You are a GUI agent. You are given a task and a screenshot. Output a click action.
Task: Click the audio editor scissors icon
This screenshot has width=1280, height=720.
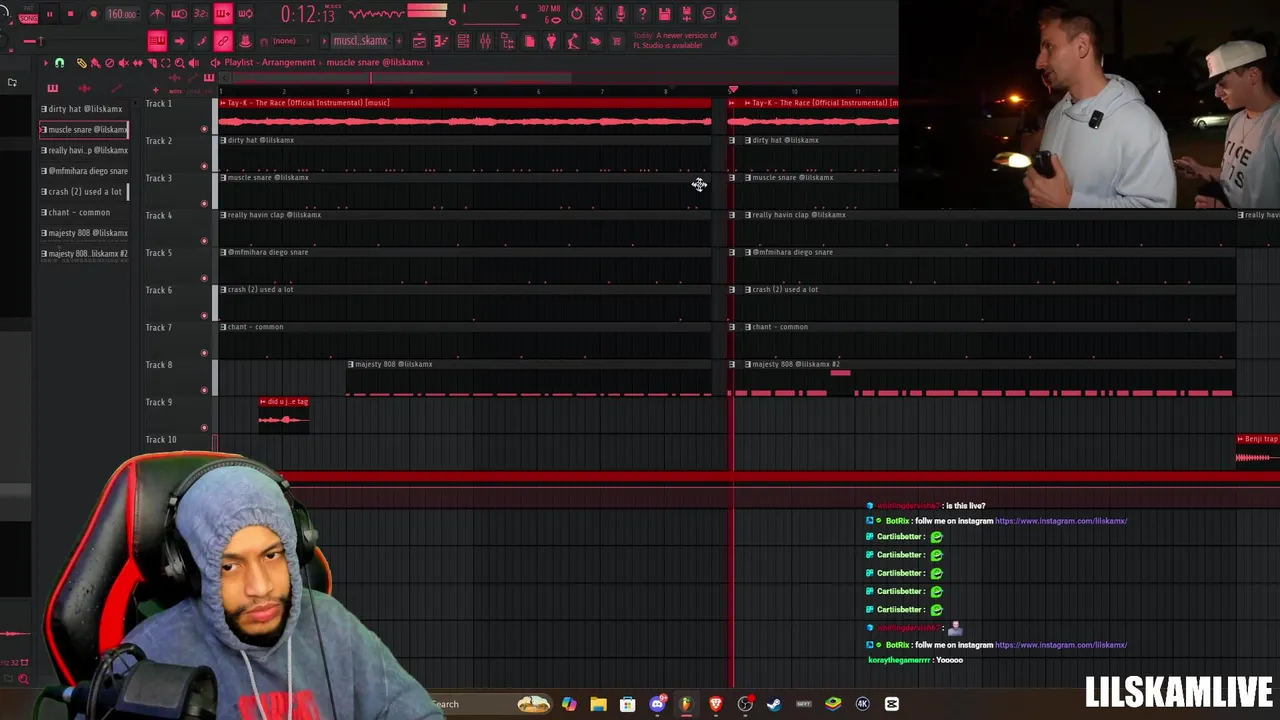point(600,14)
